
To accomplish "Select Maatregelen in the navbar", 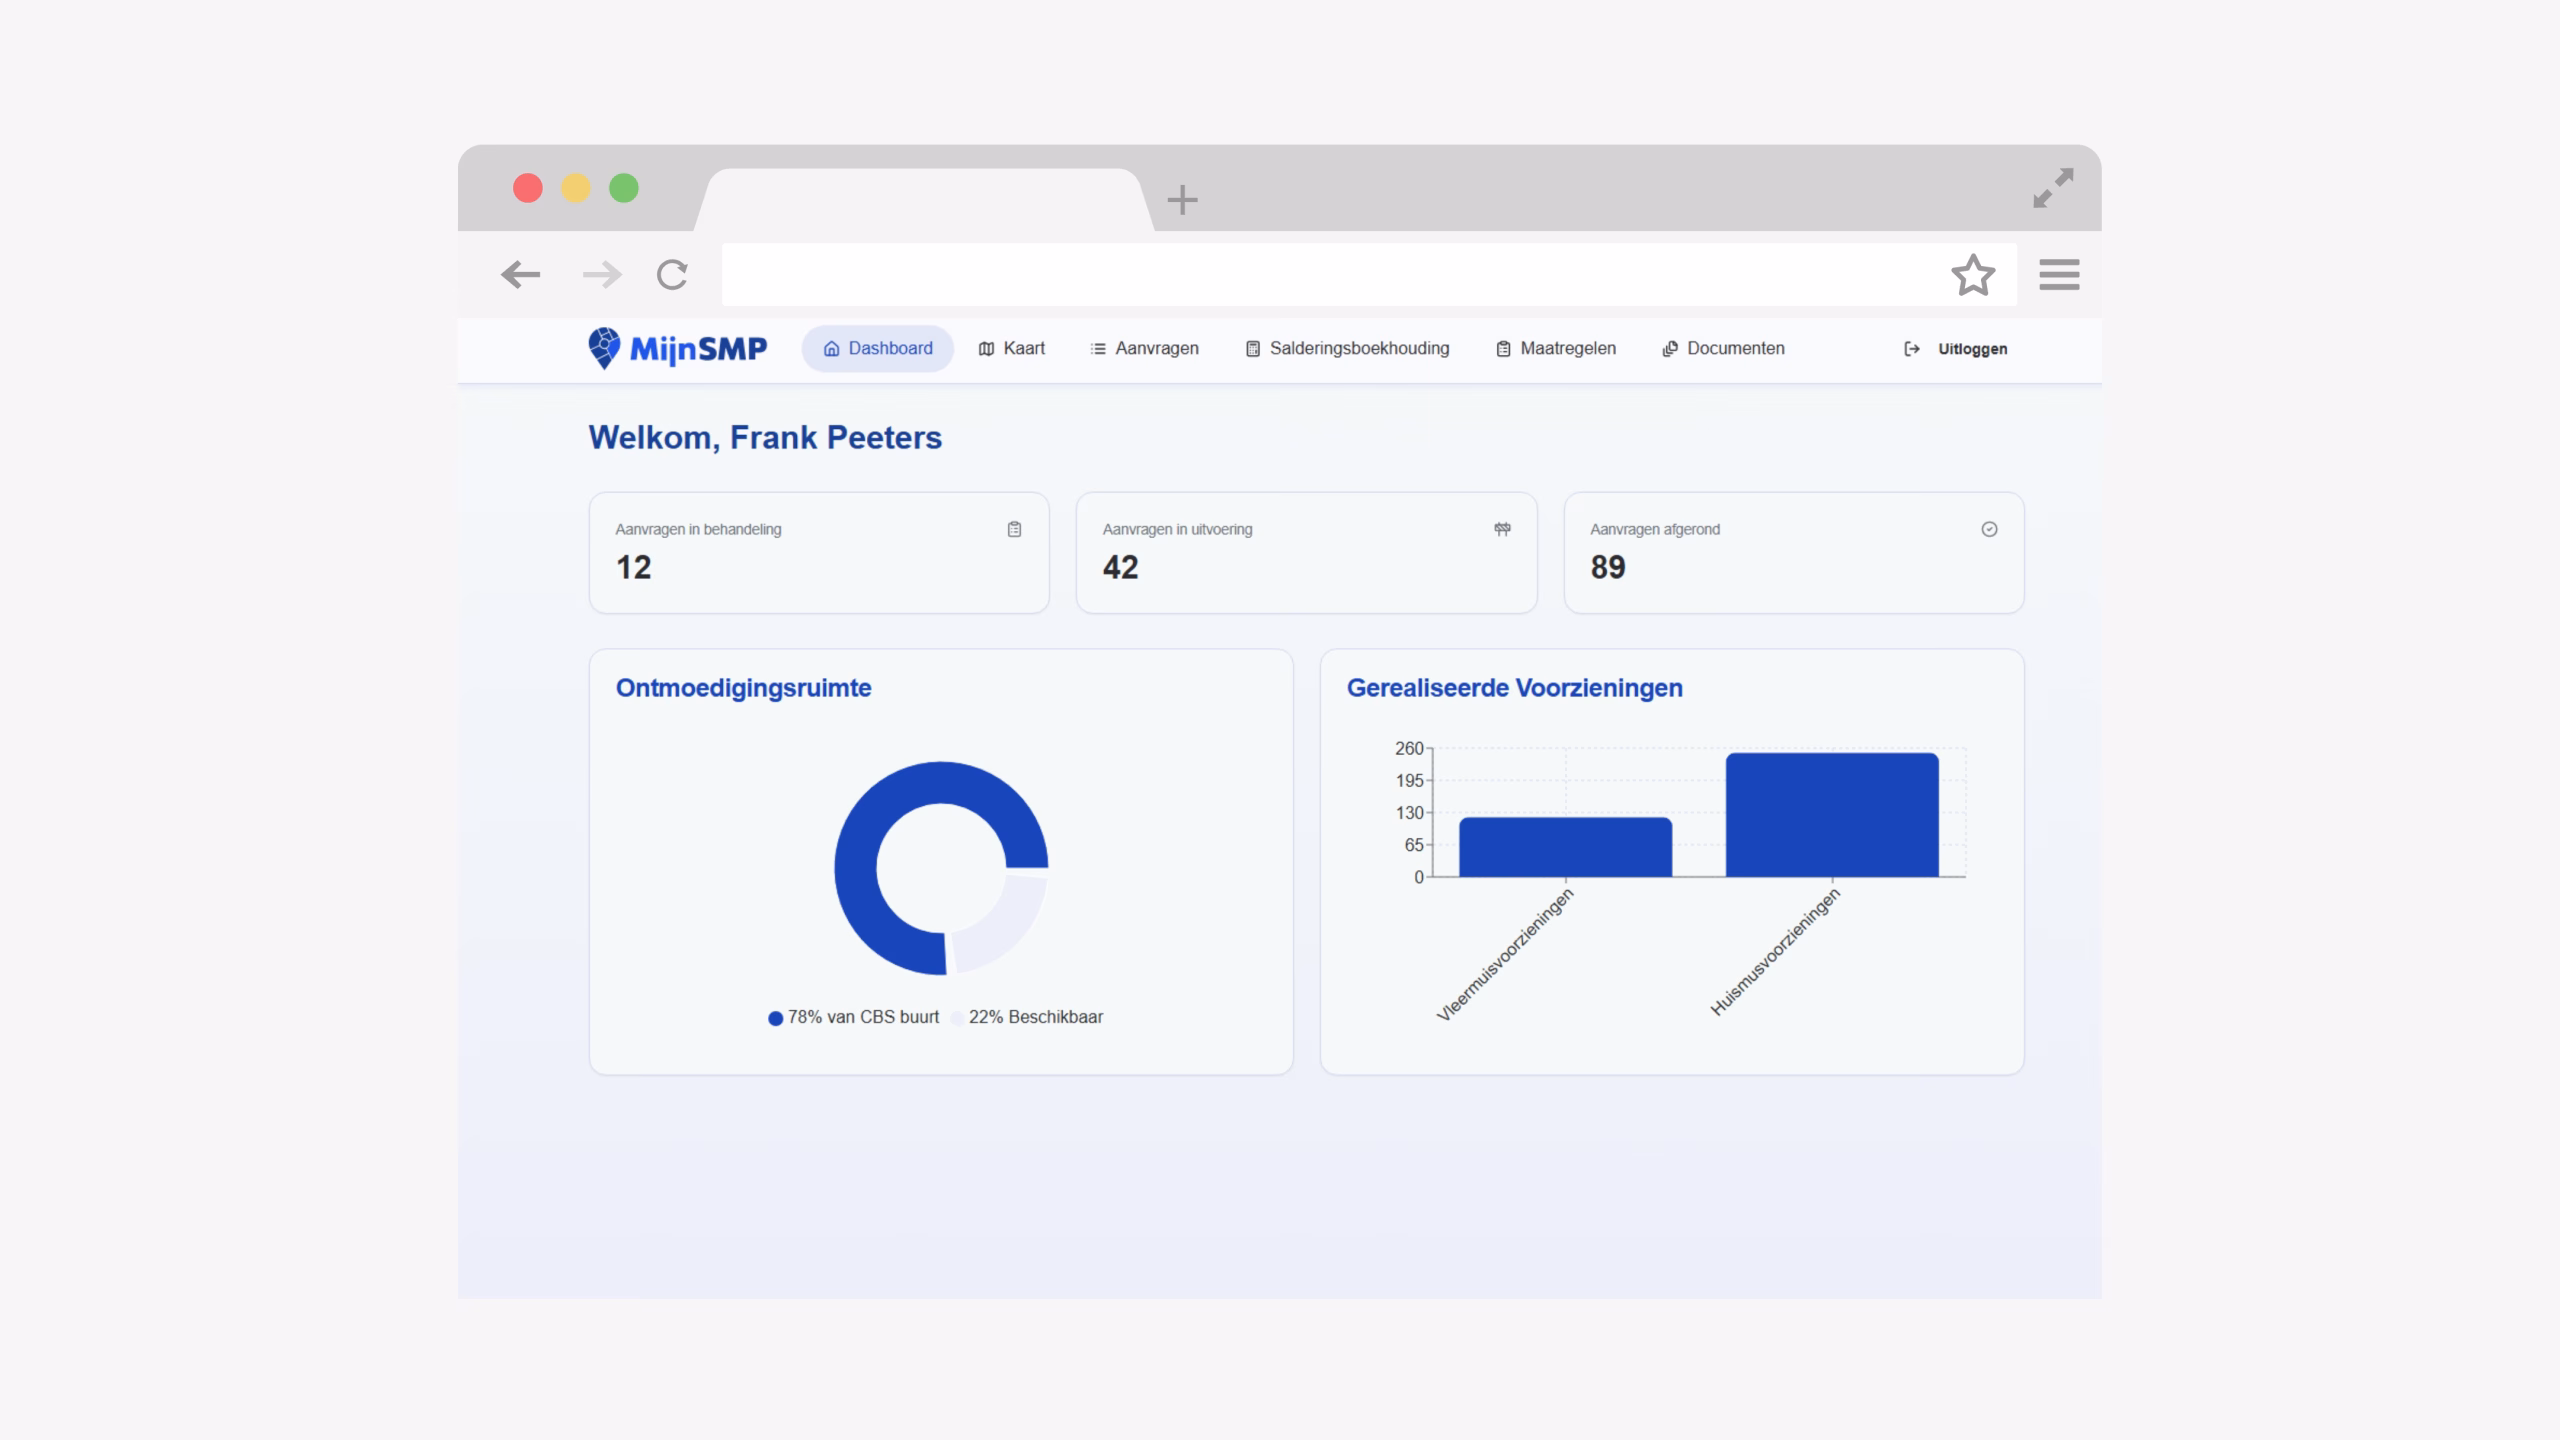I will (1556, 348).
